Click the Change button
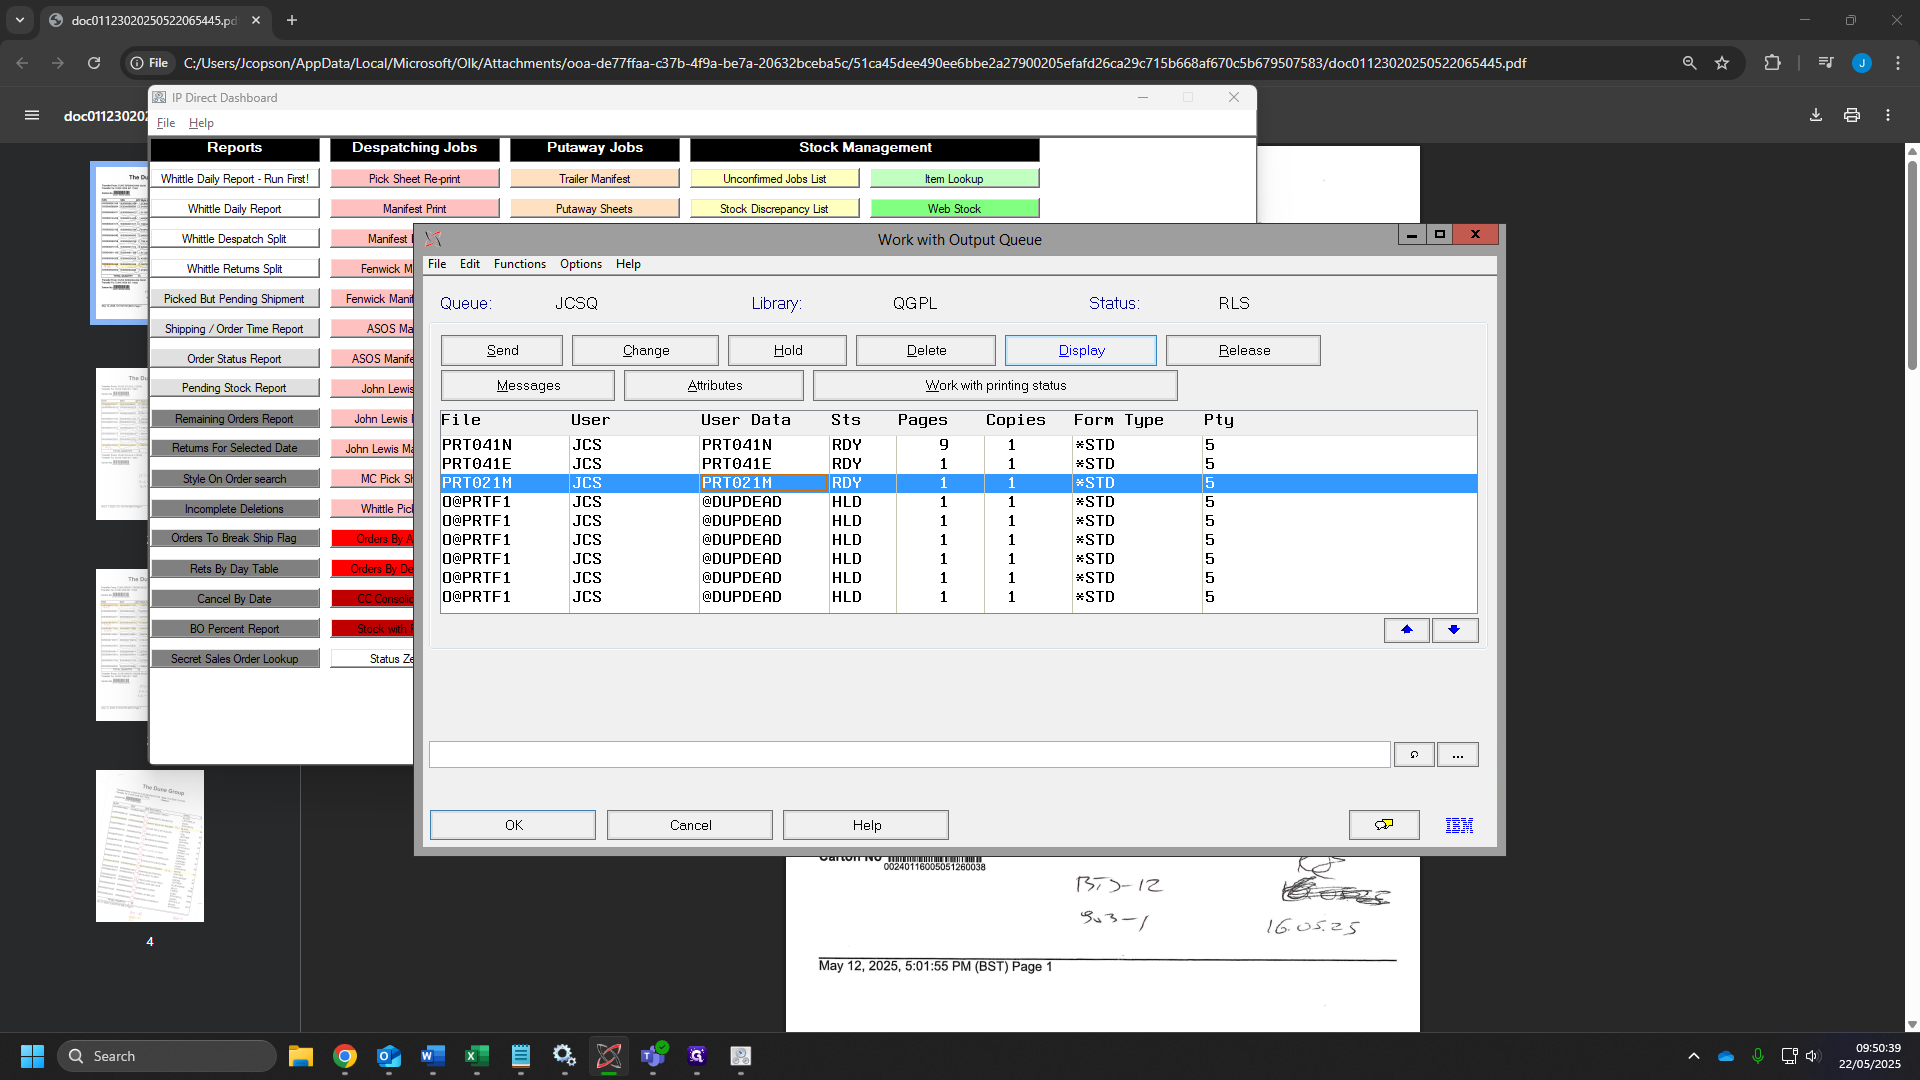1920x1080 pixels. 645,350
